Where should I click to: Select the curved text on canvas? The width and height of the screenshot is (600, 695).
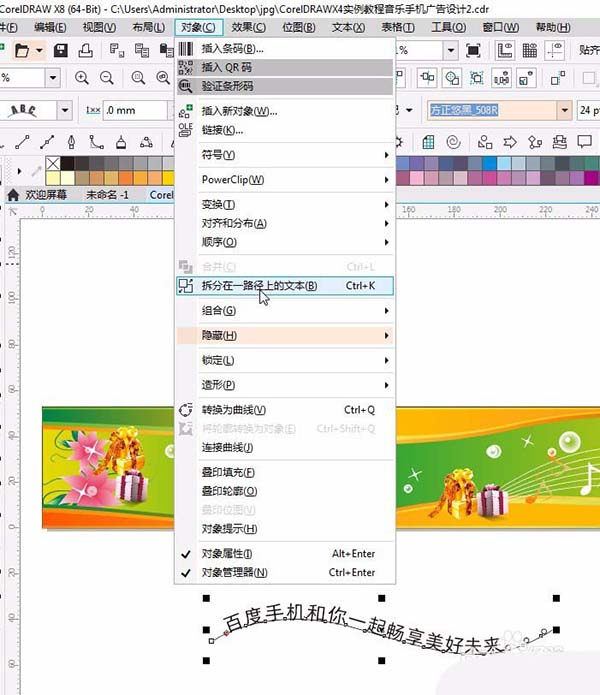pos(363,627)
